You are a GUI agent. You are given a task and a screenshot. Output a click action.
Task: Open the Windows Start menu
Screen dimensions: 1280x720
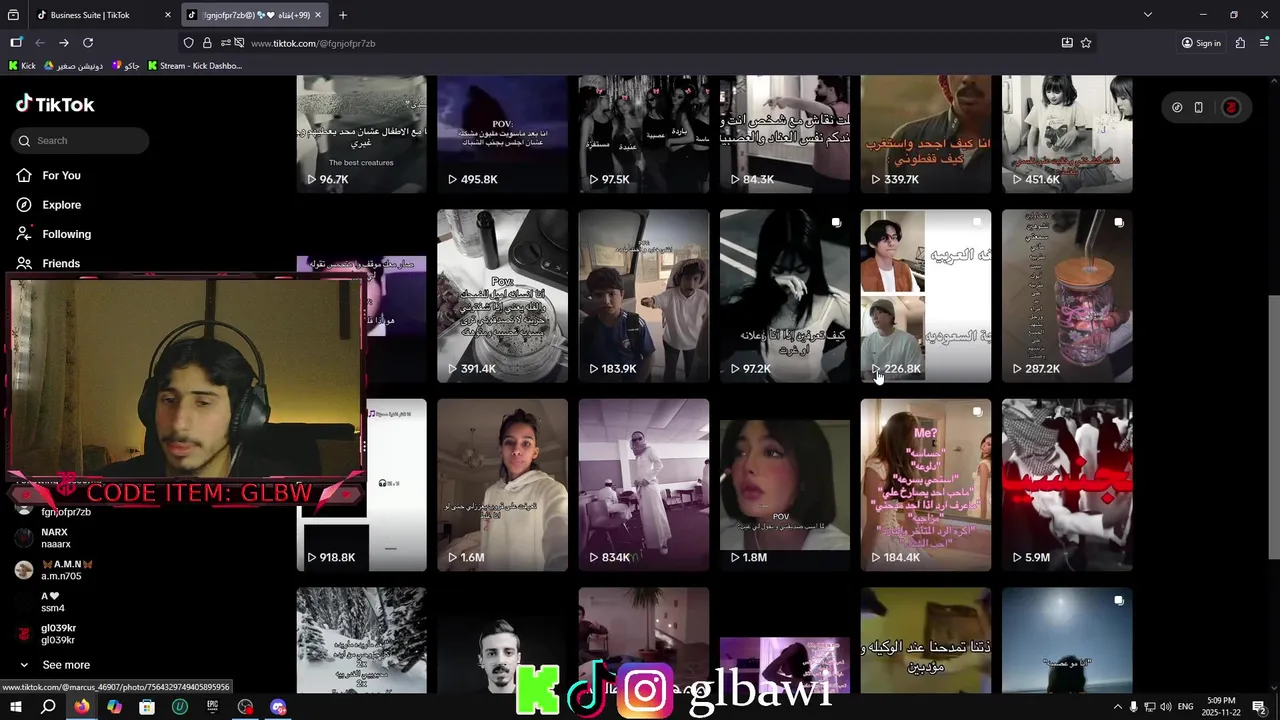coord(16,707)
